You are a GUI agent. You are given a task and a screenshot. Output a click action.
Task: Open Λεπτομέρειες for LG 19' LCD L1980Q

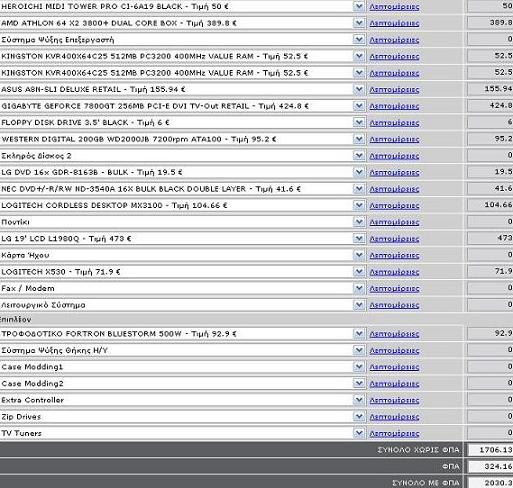tap(394, 239)
